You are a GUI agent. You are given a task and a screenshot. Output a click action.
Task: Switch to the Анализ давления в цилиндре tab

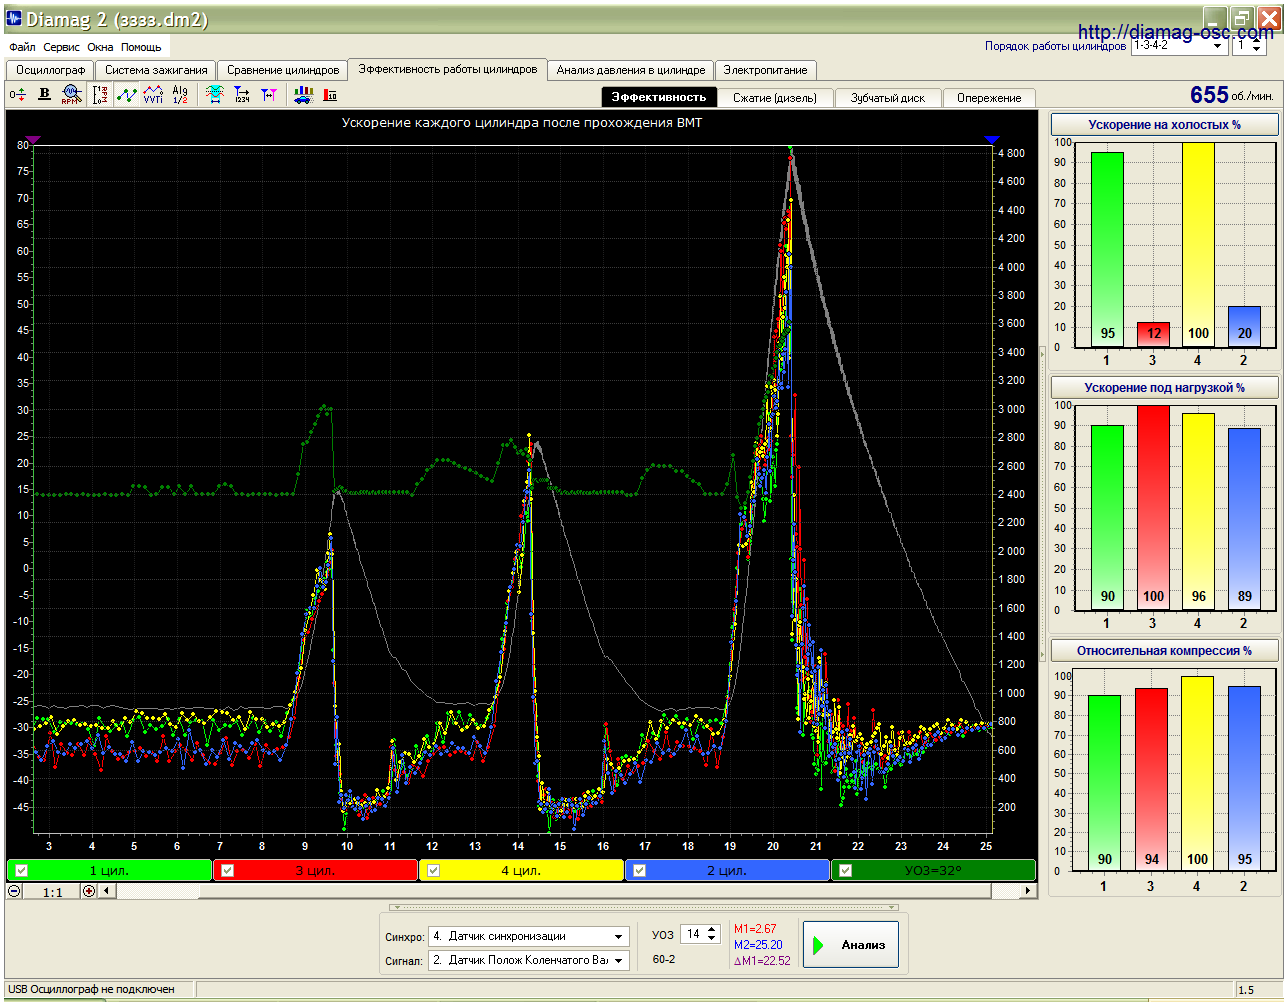point(631,70)
